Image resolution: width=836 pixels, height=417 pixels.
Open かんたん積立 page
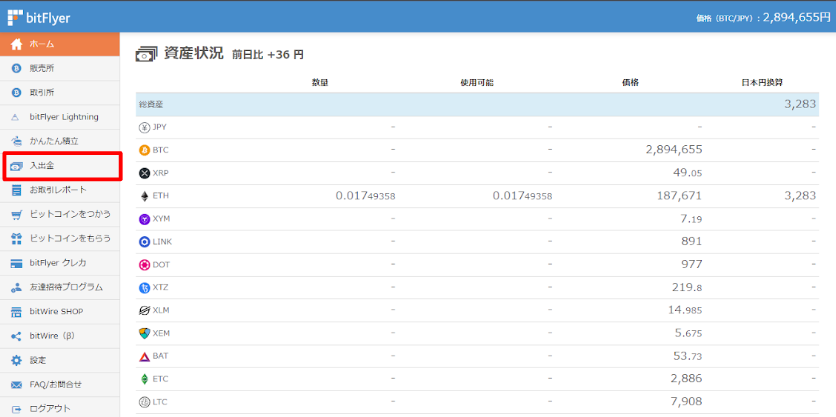point(60,141)
